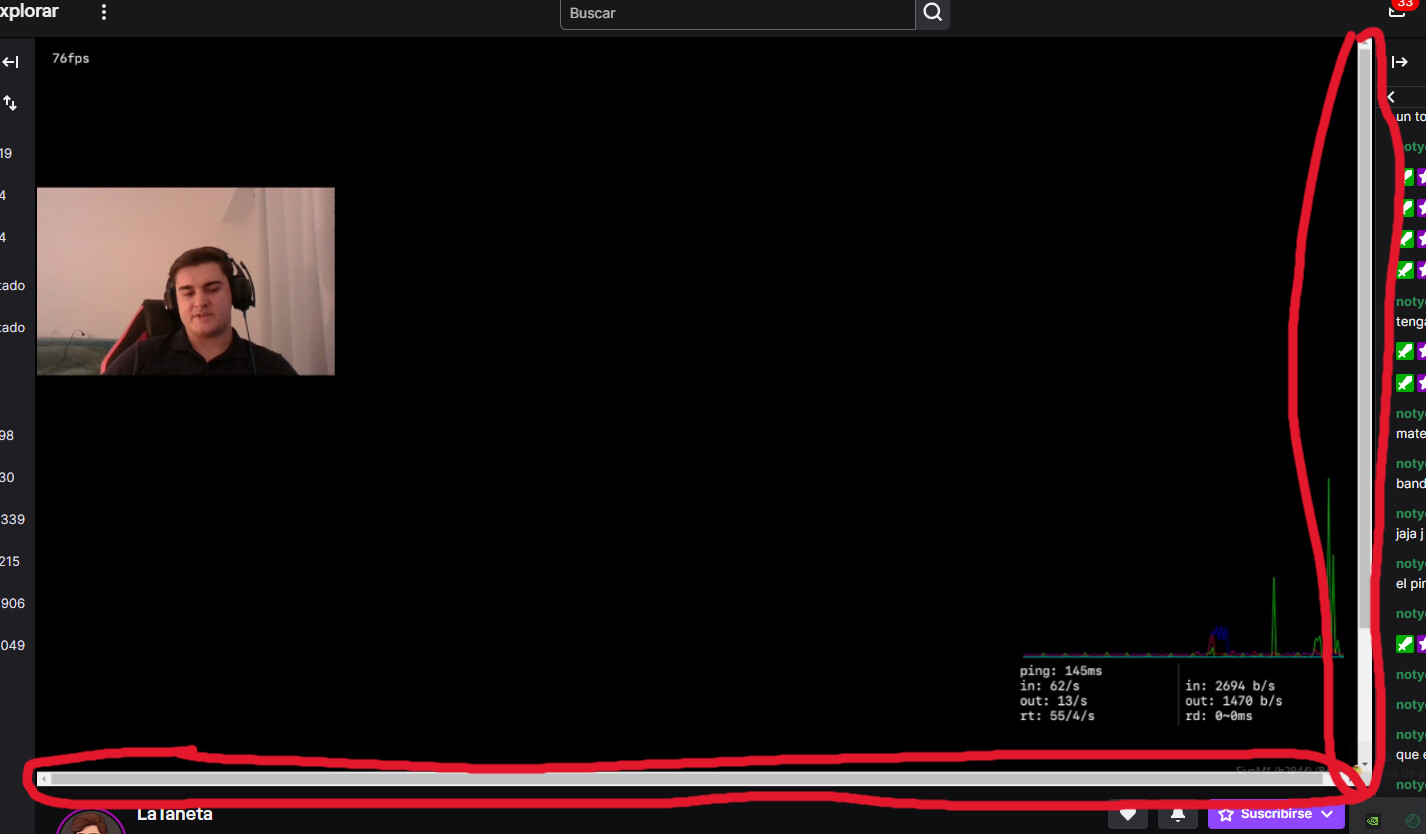
Task: Click the "in: 2694 b/s" readout
Action: click(1230, 686)
